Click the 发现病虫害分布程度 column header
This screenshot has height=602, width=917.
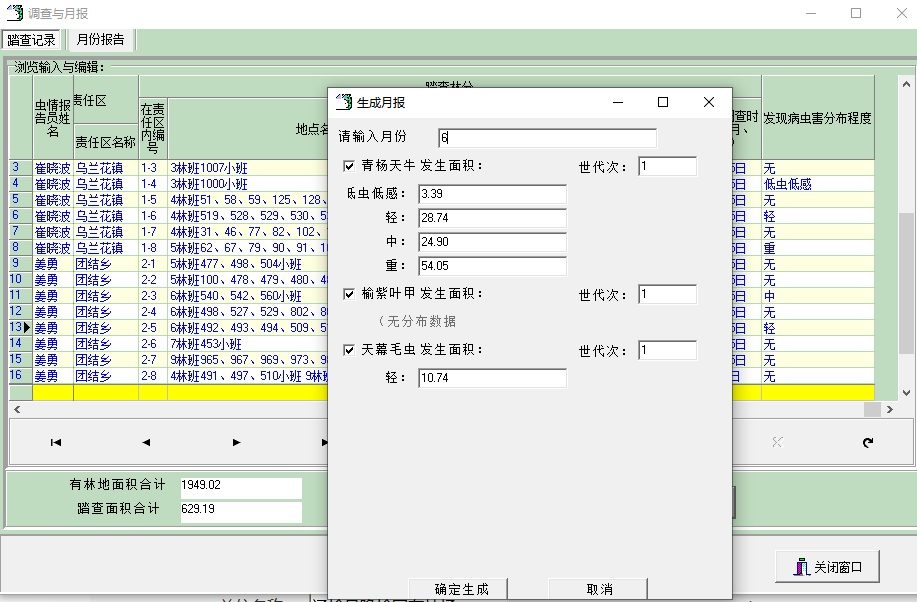pos(818,118)
